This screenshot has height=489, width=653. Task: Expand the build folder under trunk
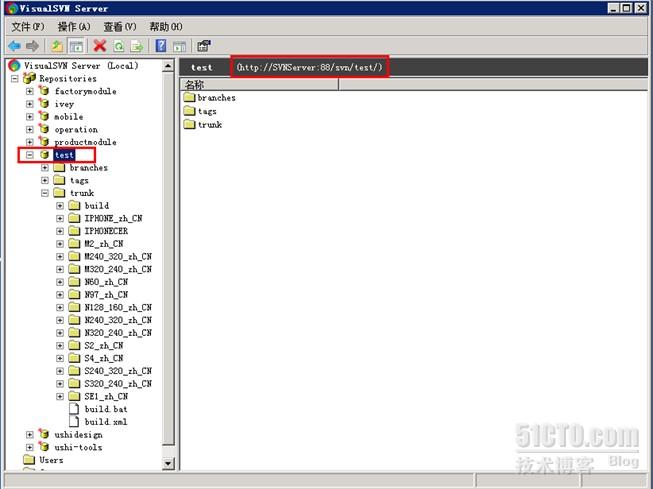pyautogui.click(x=60, y=206)
